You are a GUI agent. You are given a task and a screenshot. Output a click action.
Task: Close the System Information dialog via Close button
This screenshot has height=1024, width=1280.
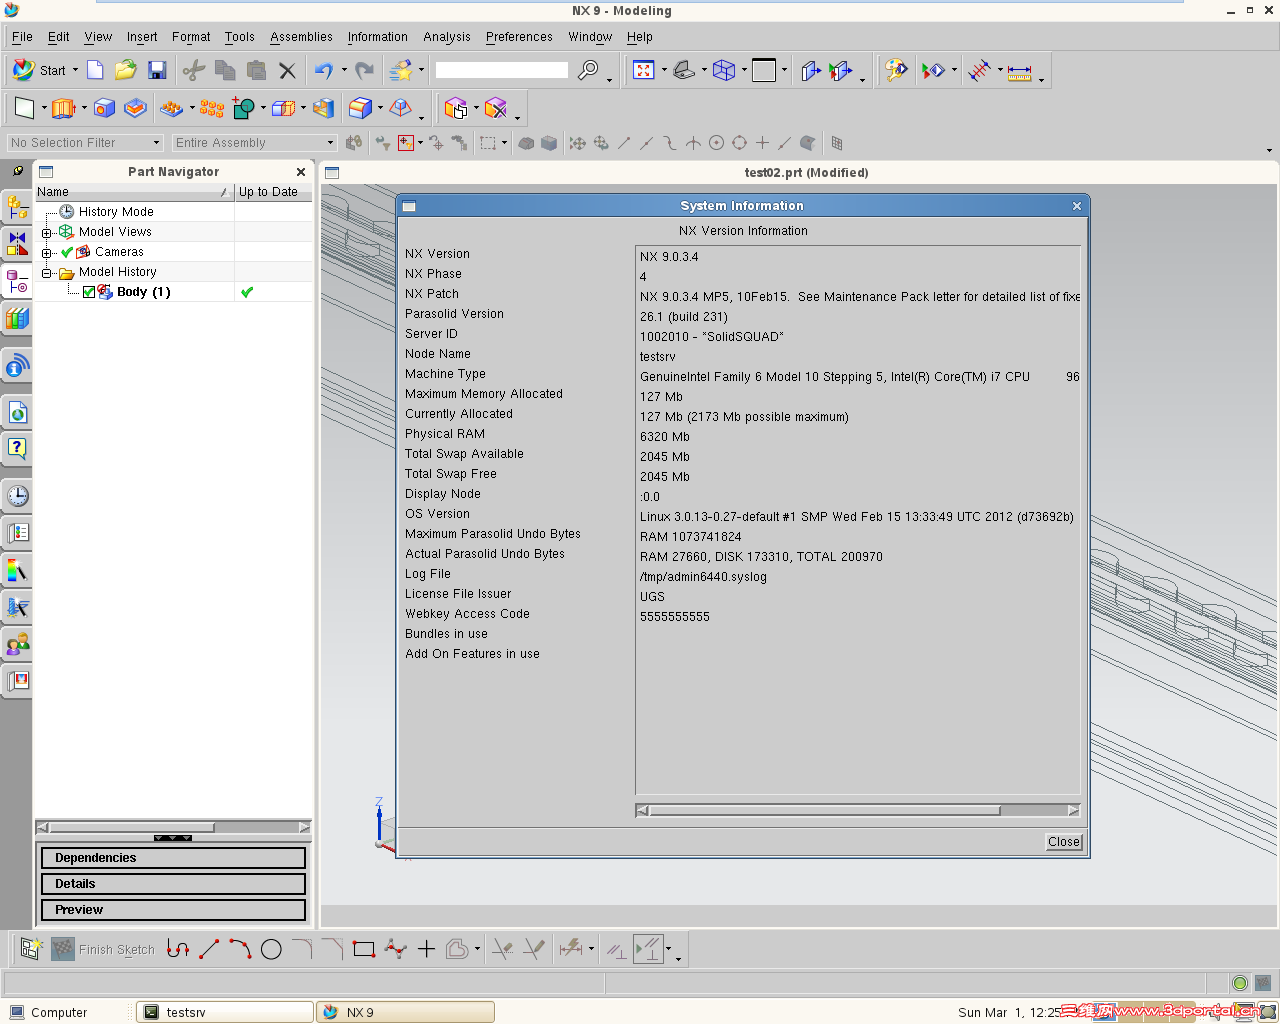coord(1064,842)
